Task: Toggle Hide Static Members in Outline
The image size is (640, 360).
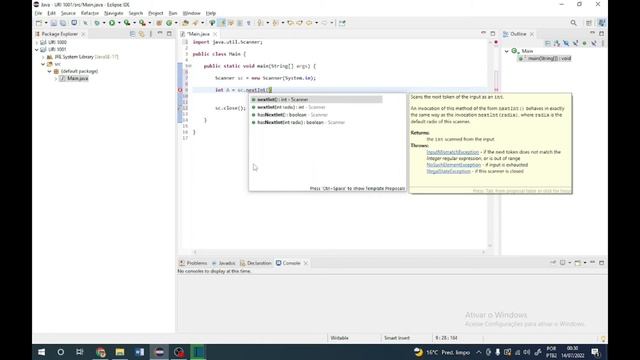Action: (x=575, y=43)
